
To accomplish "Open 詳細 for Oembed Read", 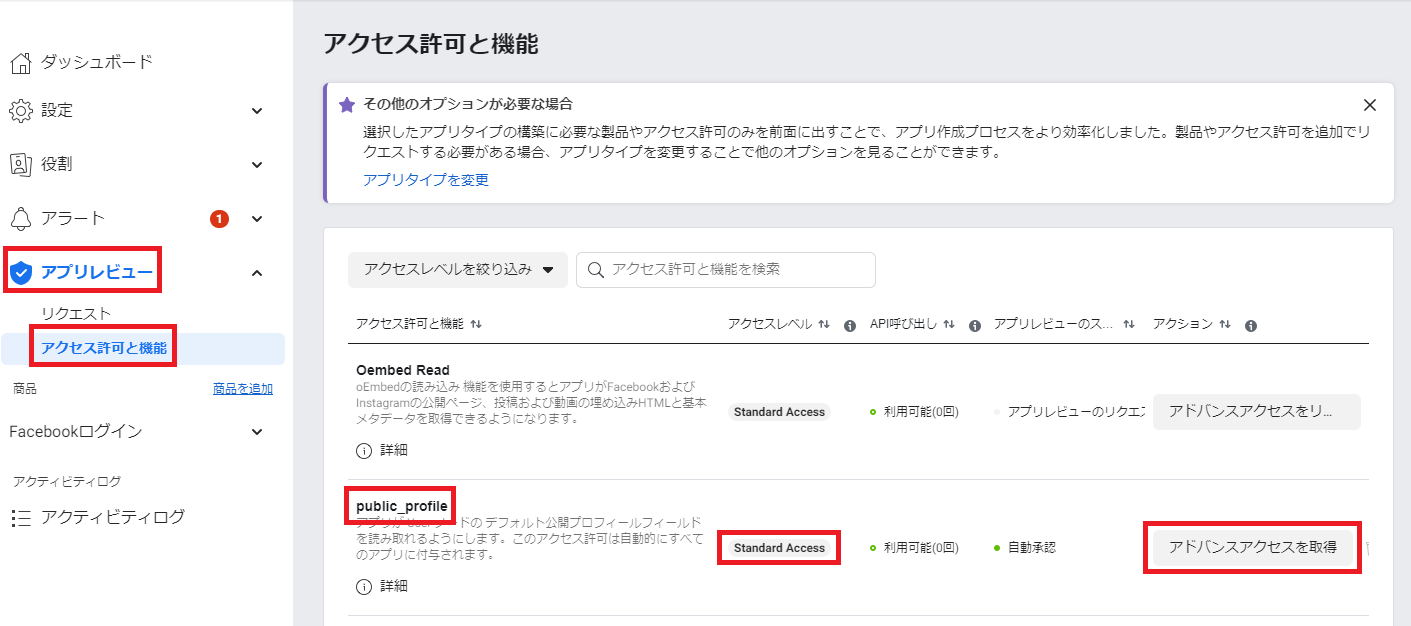I will tap(394, 450).
